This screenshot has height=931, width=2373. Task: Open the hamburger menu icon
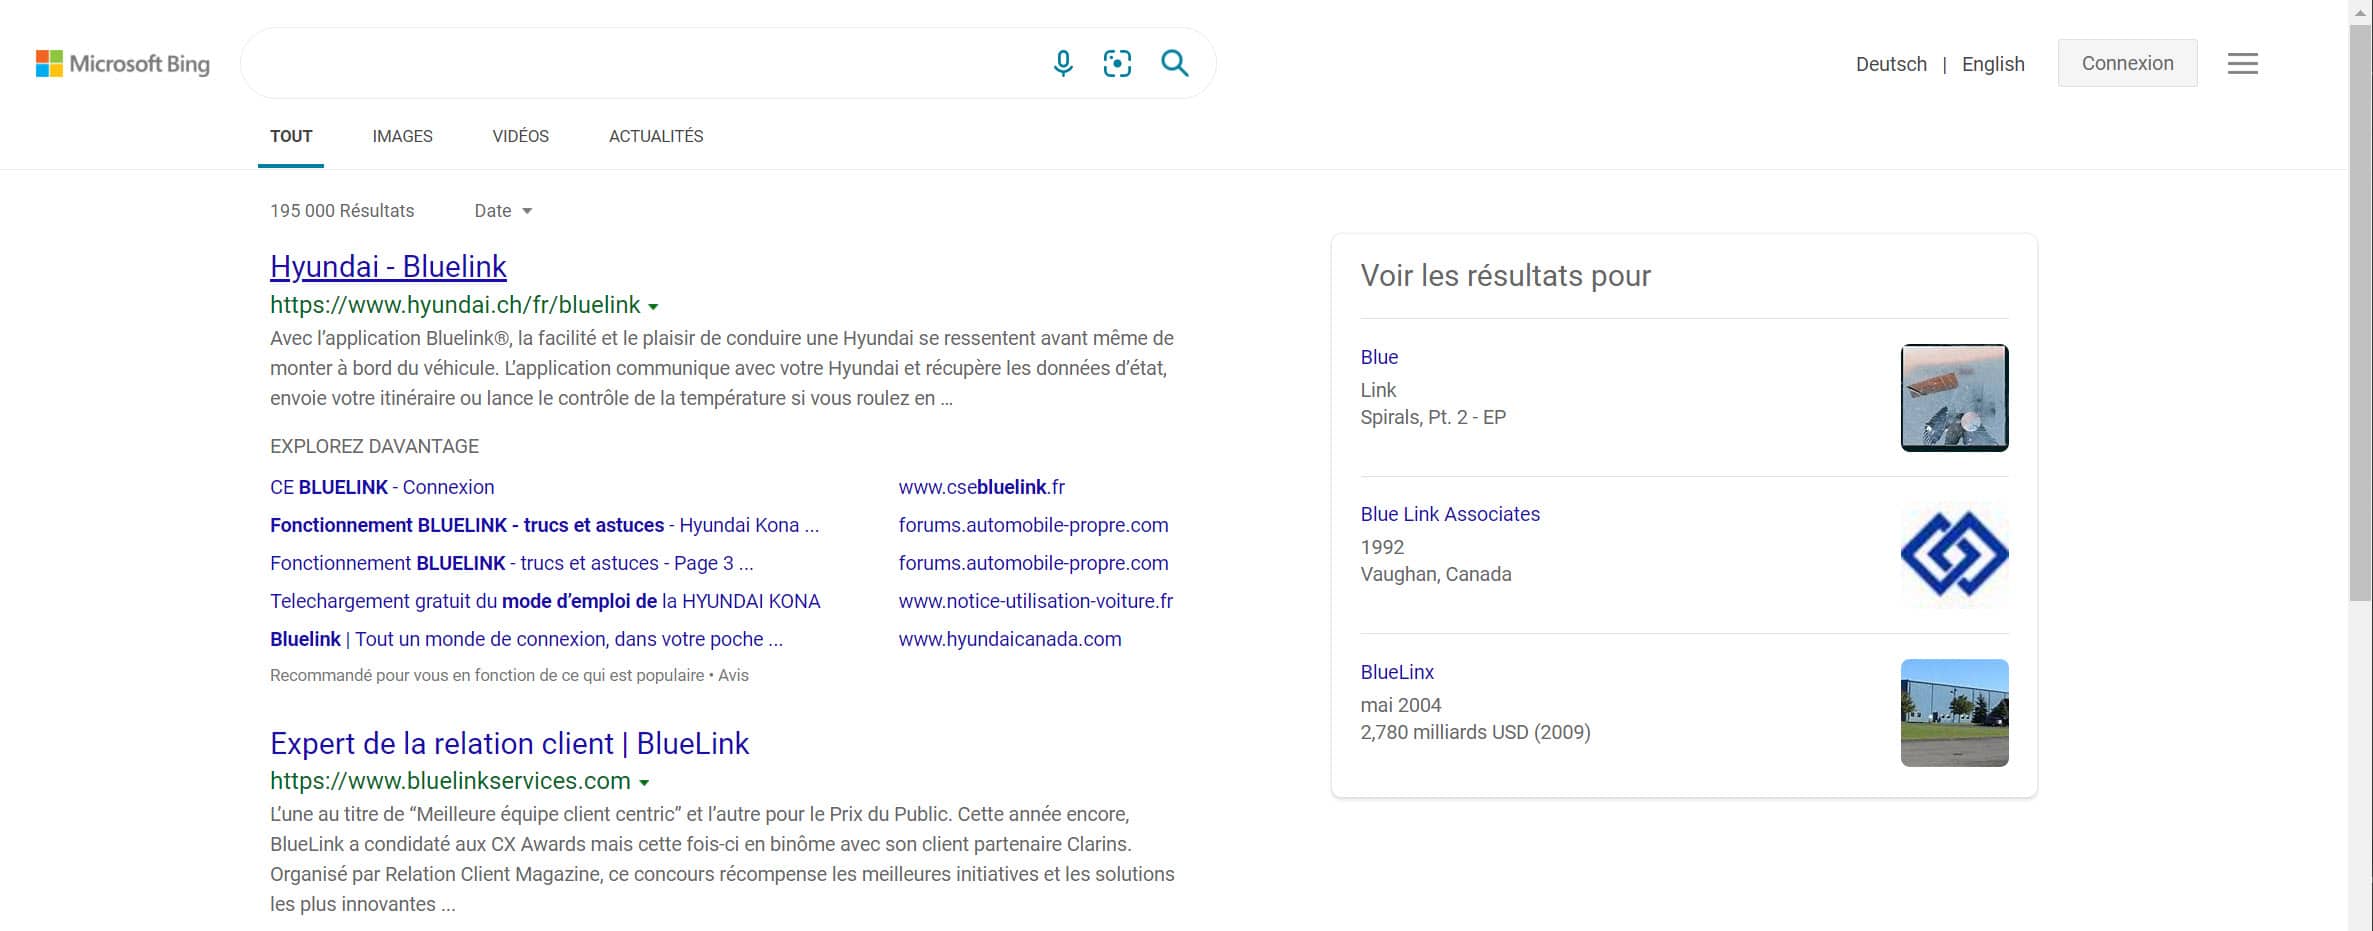click(x=2242, y=64)
